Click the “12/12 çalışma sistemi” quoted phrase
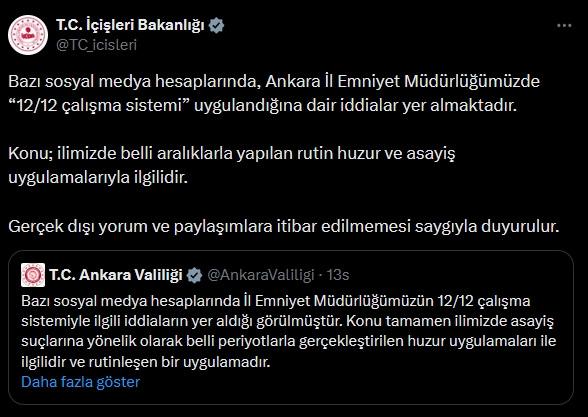This screenshot has width=588, height=417. point(100,105)
